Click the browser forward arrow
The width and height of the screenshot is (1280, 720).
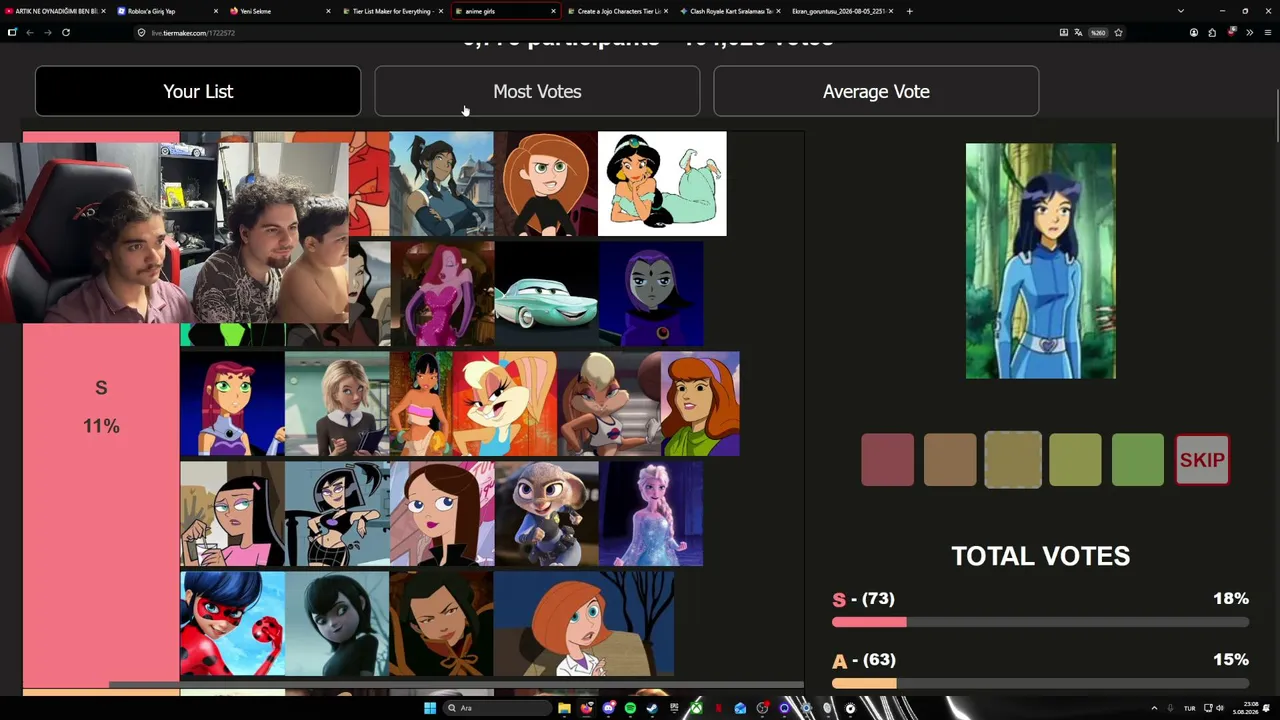click(x=47, y=32)
